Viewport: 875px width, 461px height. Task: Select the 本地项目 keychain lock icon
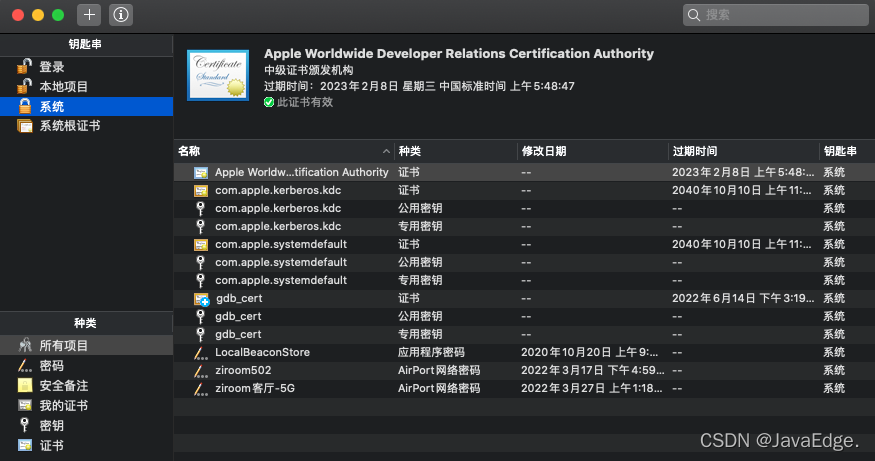coord(24,86)
